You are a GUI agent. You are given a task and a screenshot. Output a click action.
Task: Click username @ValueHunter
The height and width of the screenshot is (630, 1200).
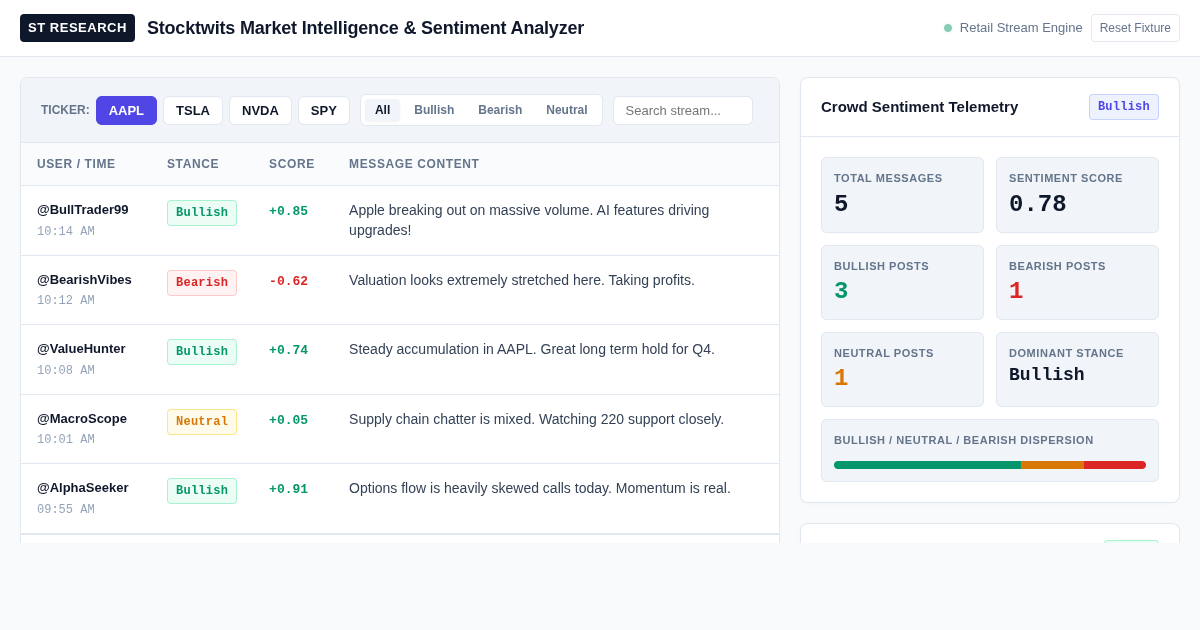pyautogui.click(x=81, y=349)
